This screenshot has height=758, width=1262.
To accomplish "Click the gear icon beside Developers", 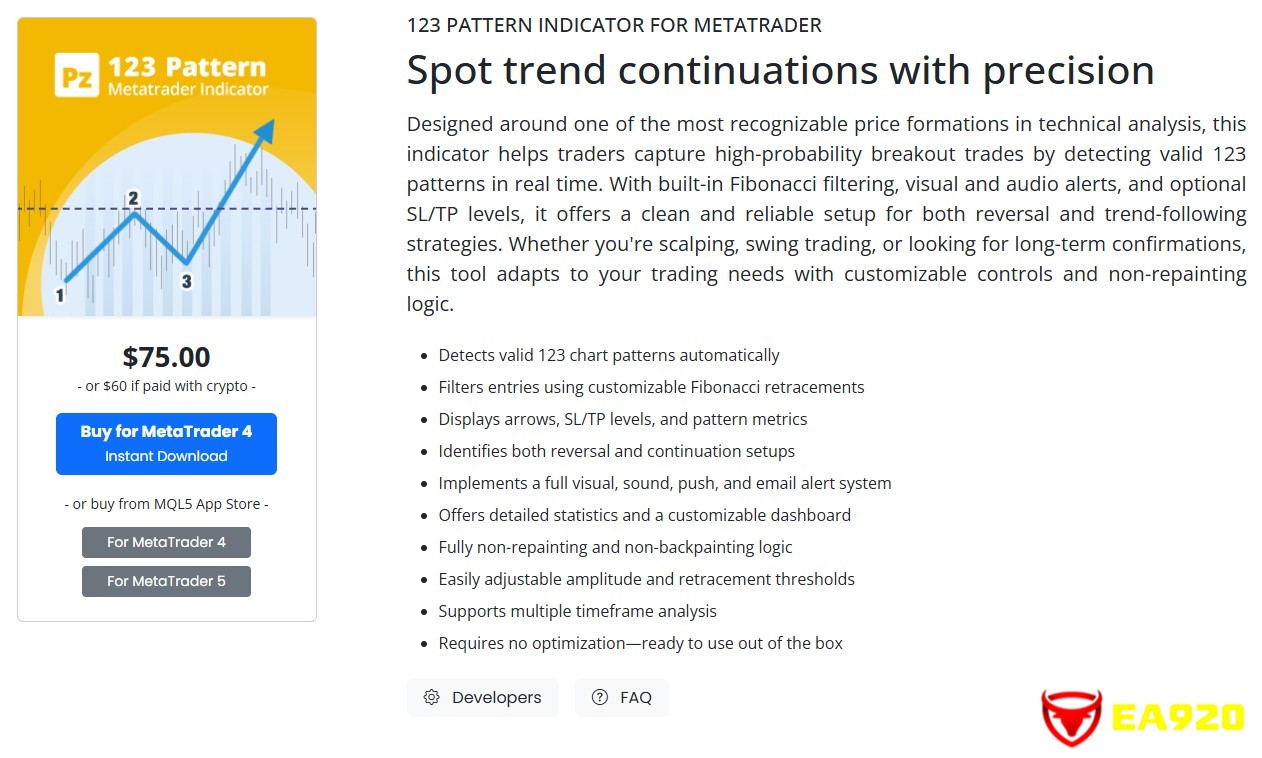I will coord(431,698).
